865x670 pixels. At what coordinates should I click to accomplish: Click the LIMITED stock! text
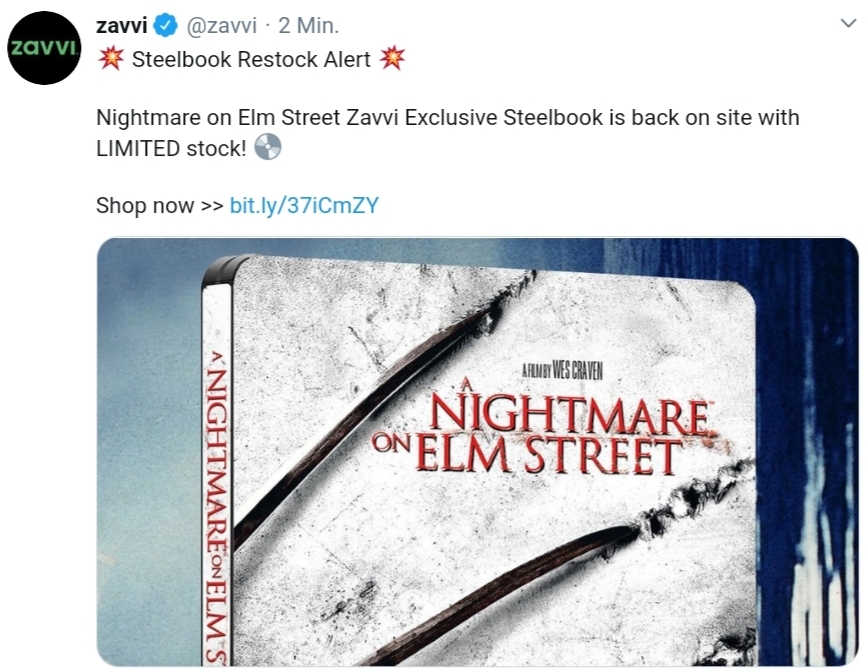tap(172, 148)
